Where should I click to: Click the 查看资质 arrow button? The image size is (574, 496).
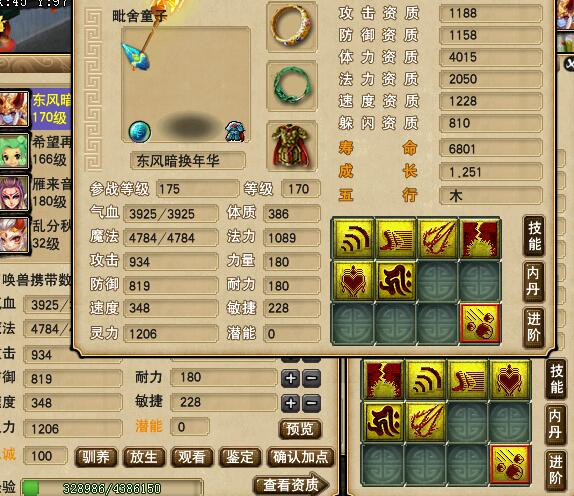point(291,485)
